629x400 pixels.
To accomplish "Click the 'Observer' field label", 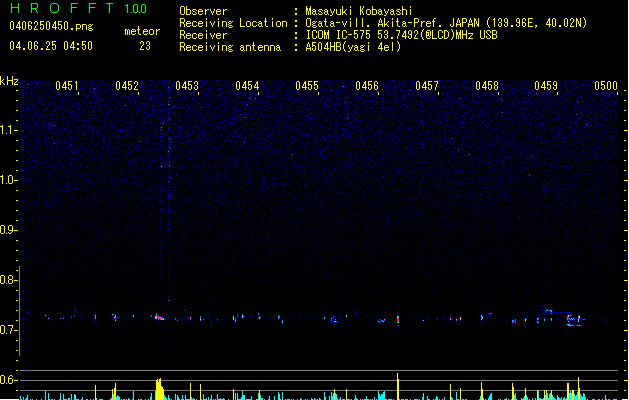I will point(203,11).
